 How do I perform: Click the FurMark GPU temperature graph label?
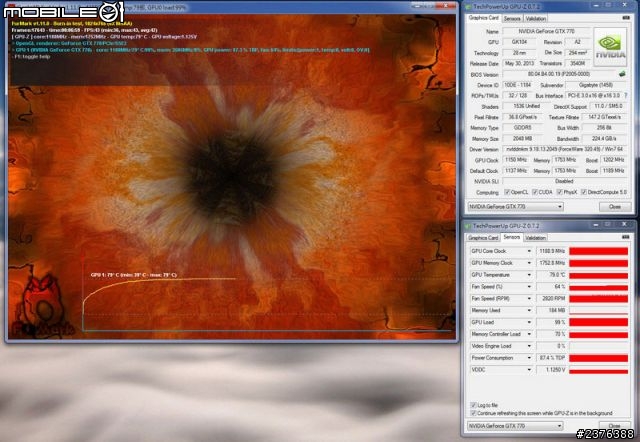click(x=133, y=275)
